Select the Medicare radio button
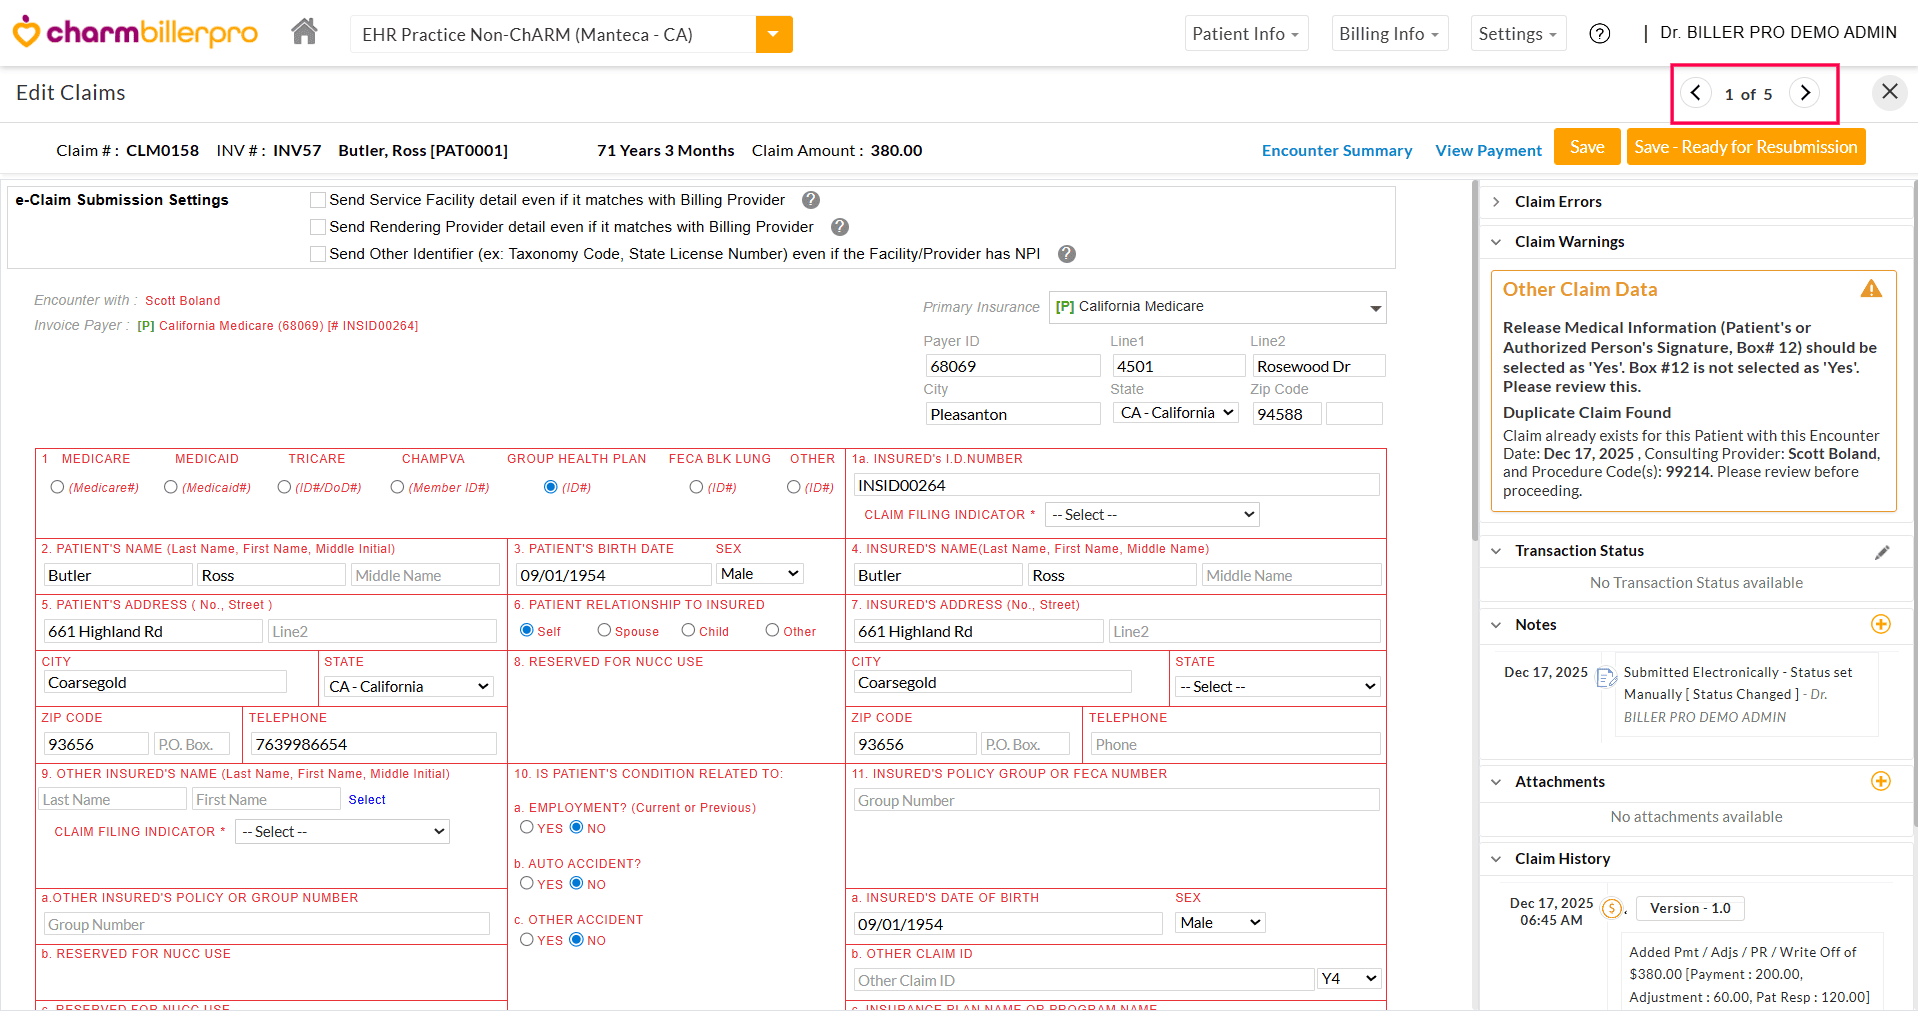Viewport: 1918px width, 1026px height. click(57, 487)
